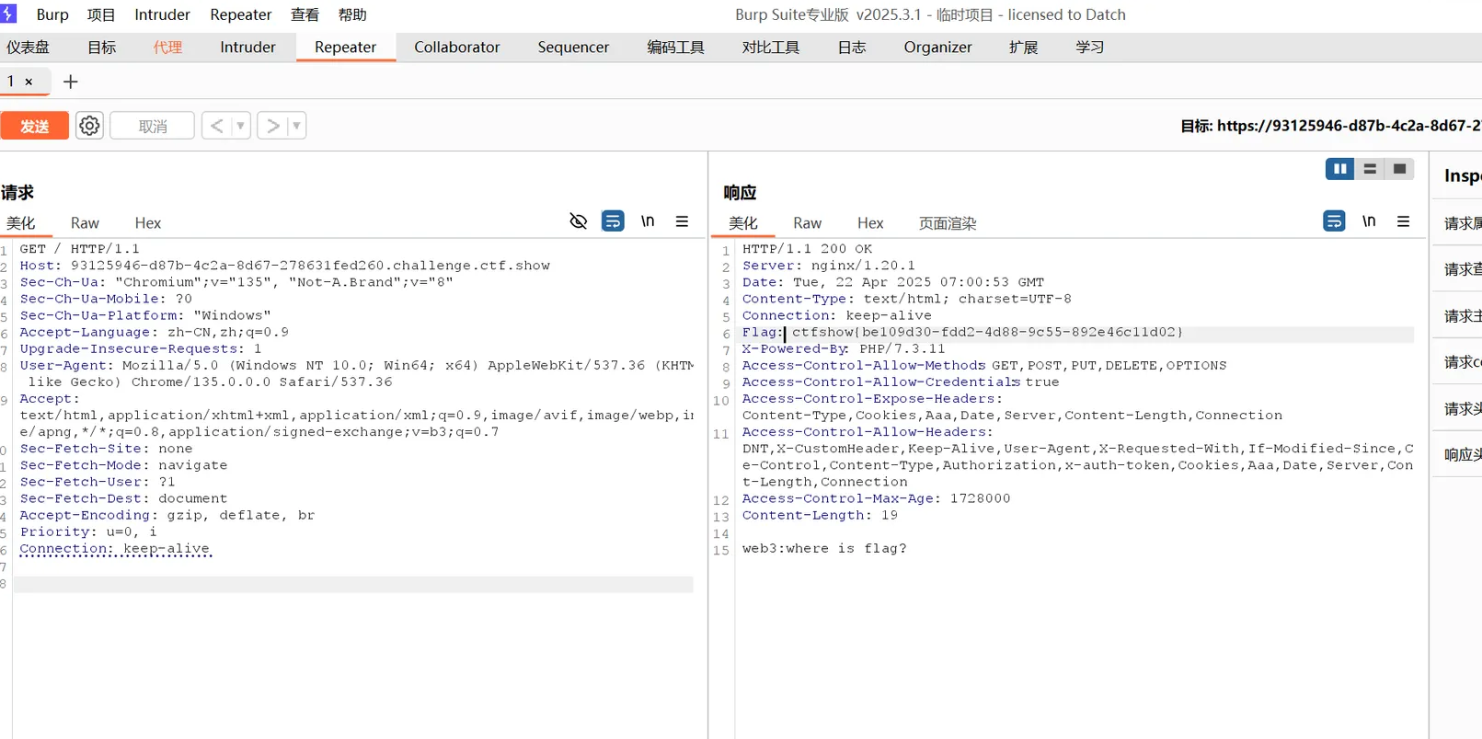Image resolution: width=1482 pixels, height=739 pixels.
Task: Select the Repeater tool tab
Action: [346, 47]
